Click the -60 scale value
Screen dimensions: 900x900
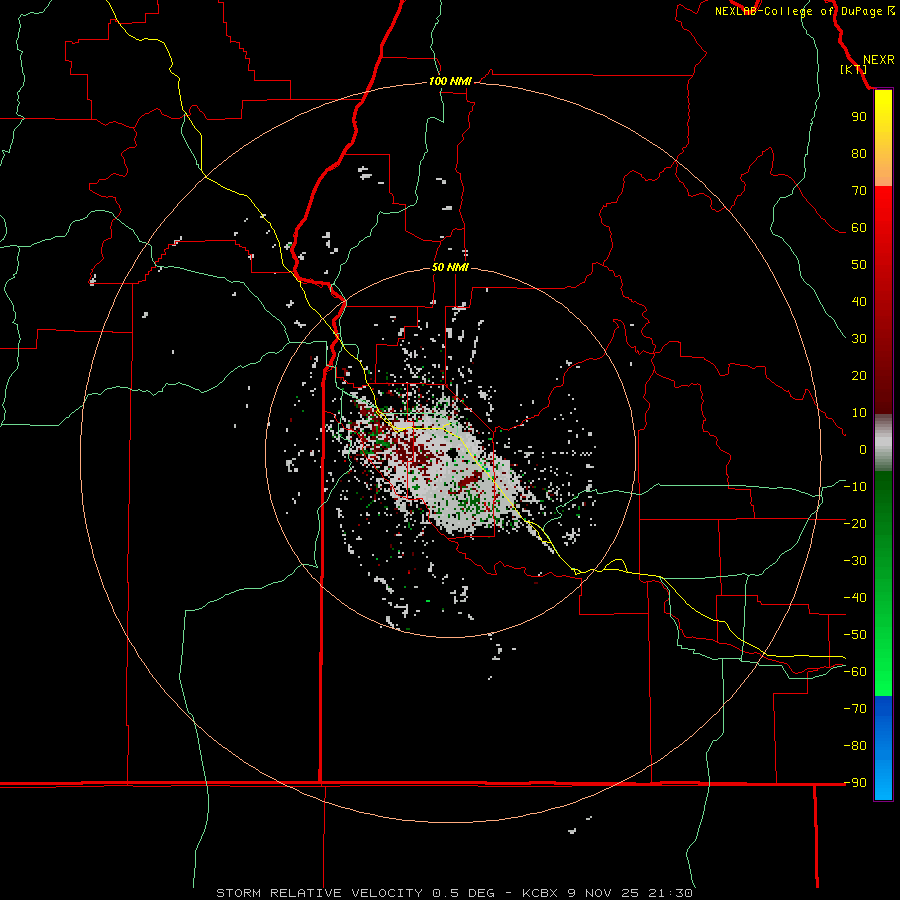tap(855, 672)
